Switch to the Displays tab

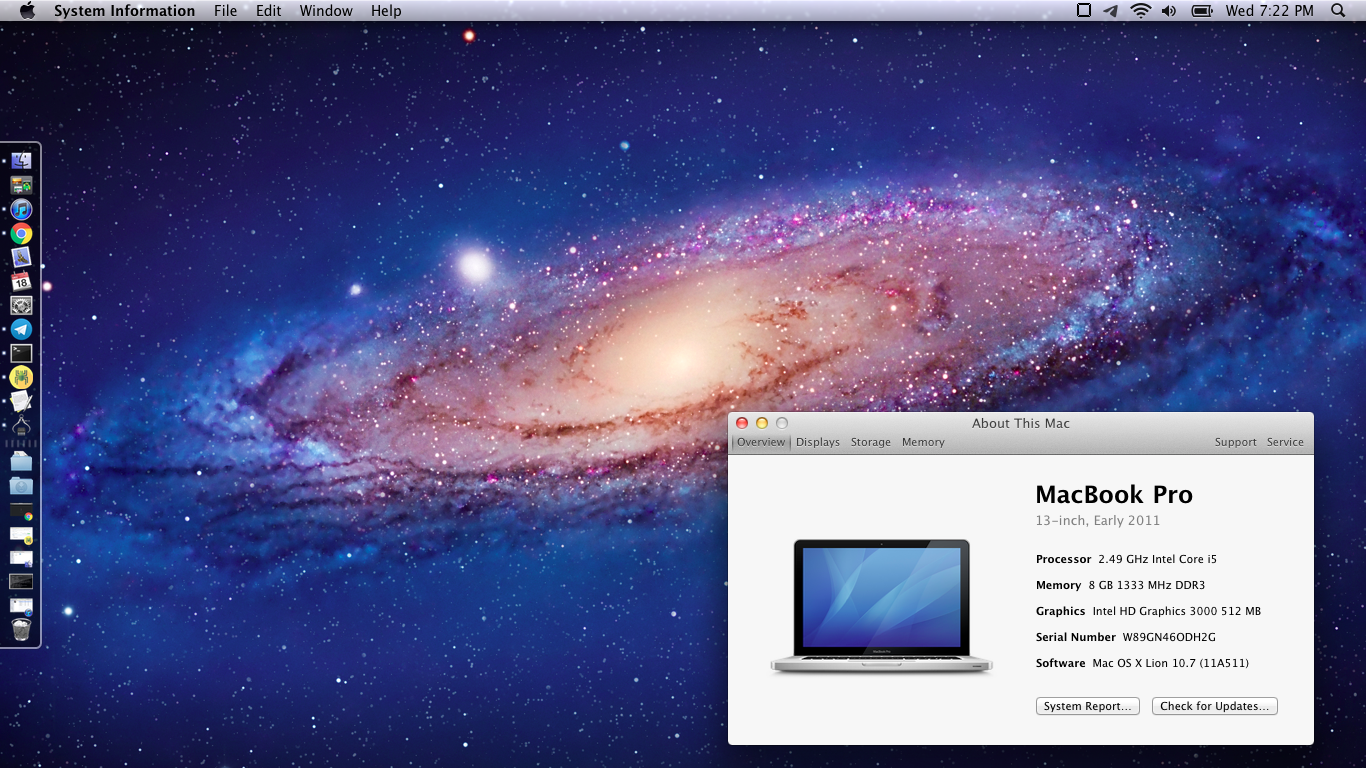[818, 442]
